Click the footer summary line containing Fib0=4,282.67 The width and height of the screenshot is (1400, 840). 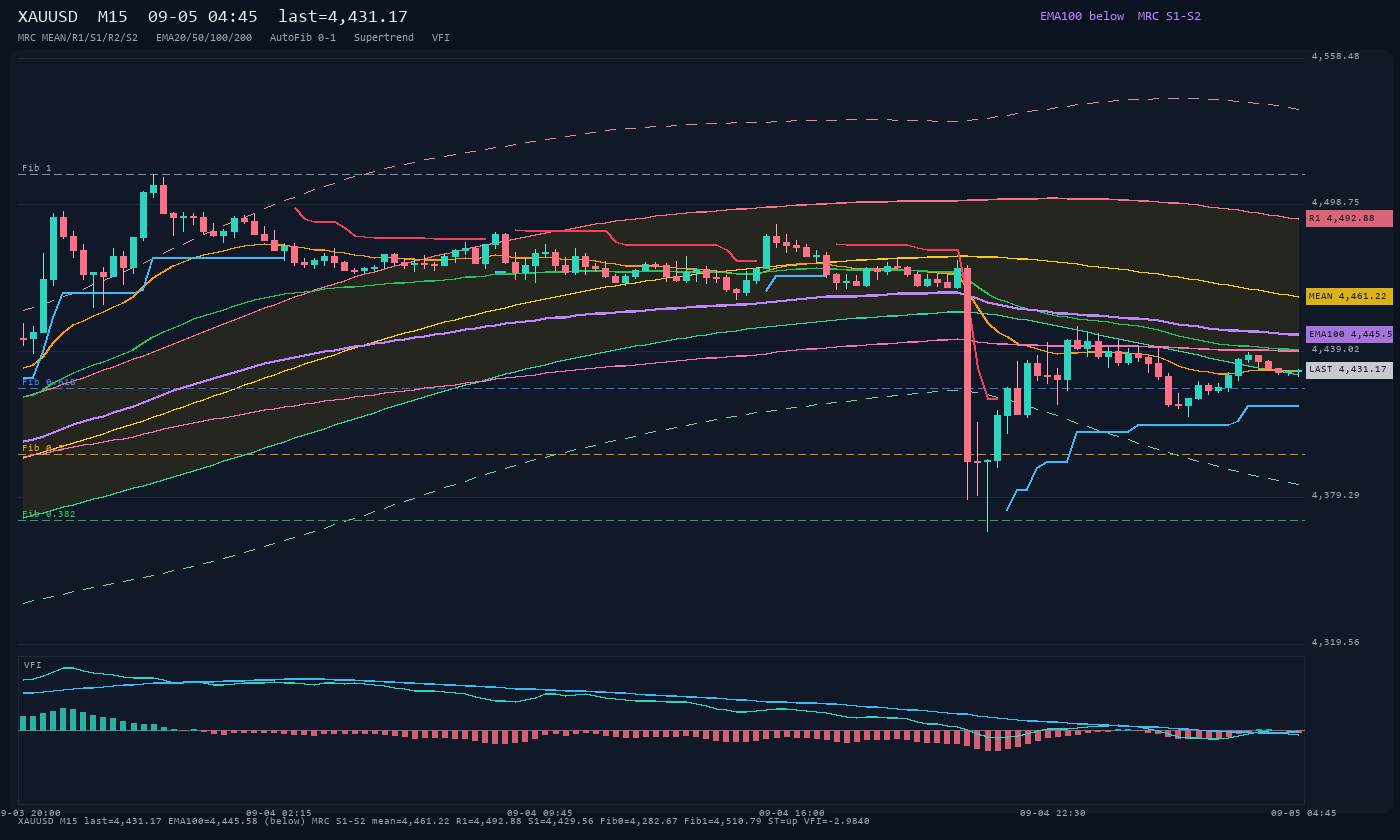(x=444, y=821)
